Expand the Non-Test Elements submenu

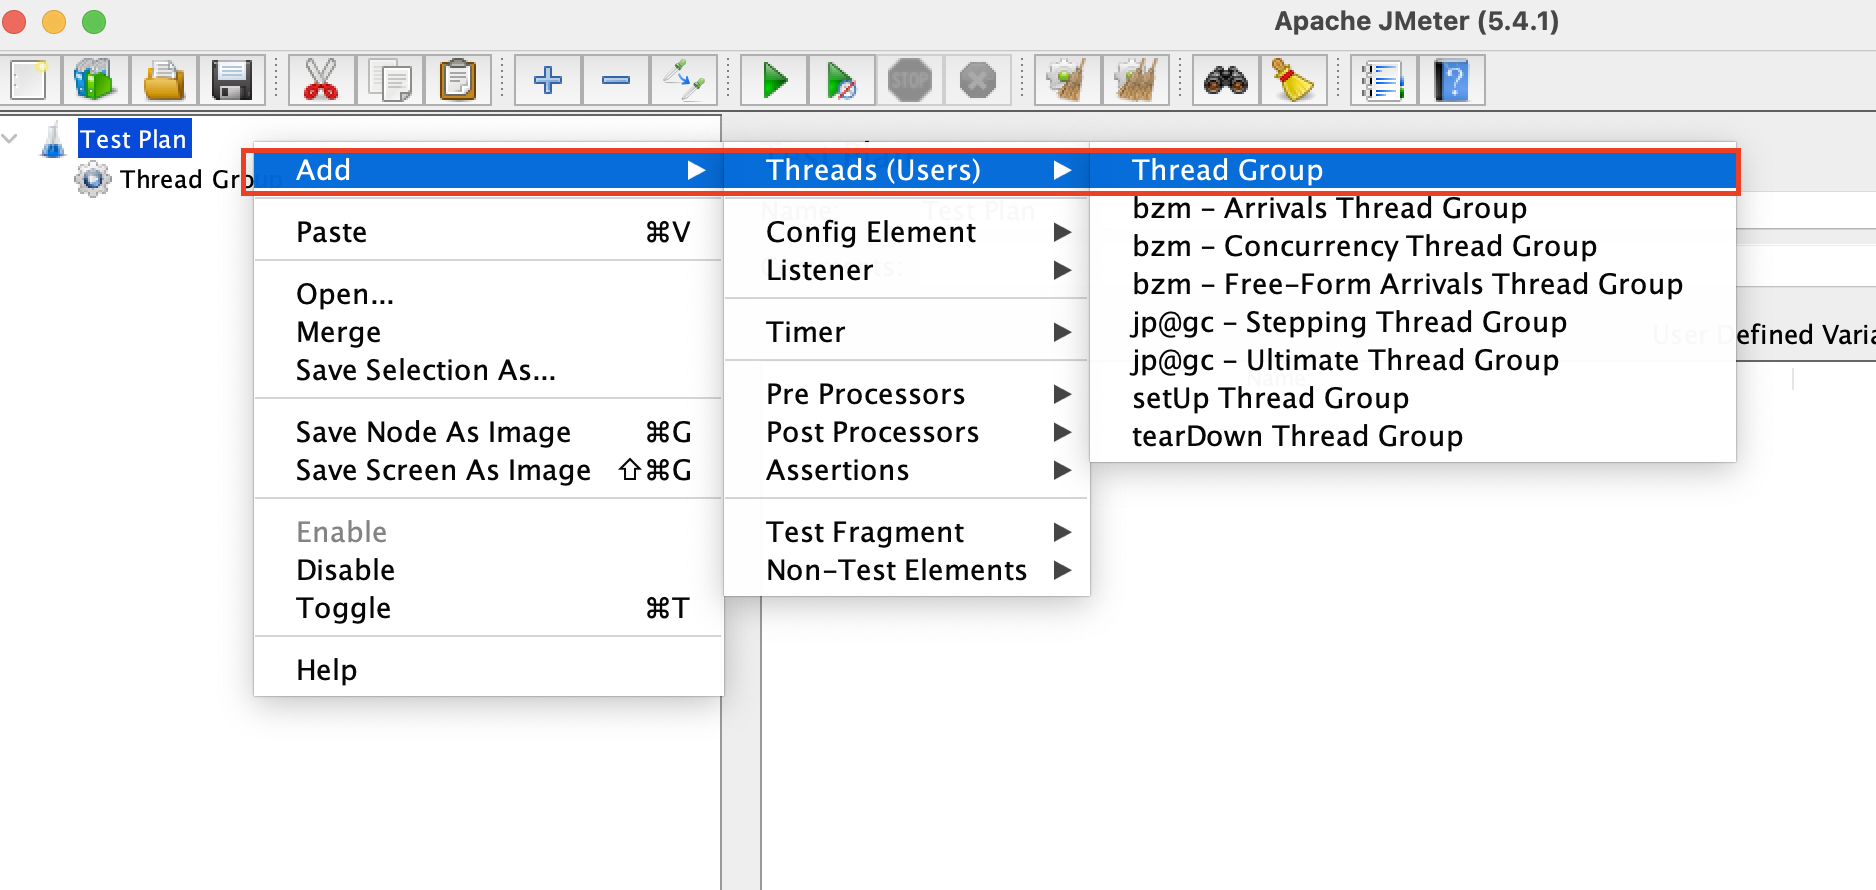pyautogui.click(x=906, y=570)
